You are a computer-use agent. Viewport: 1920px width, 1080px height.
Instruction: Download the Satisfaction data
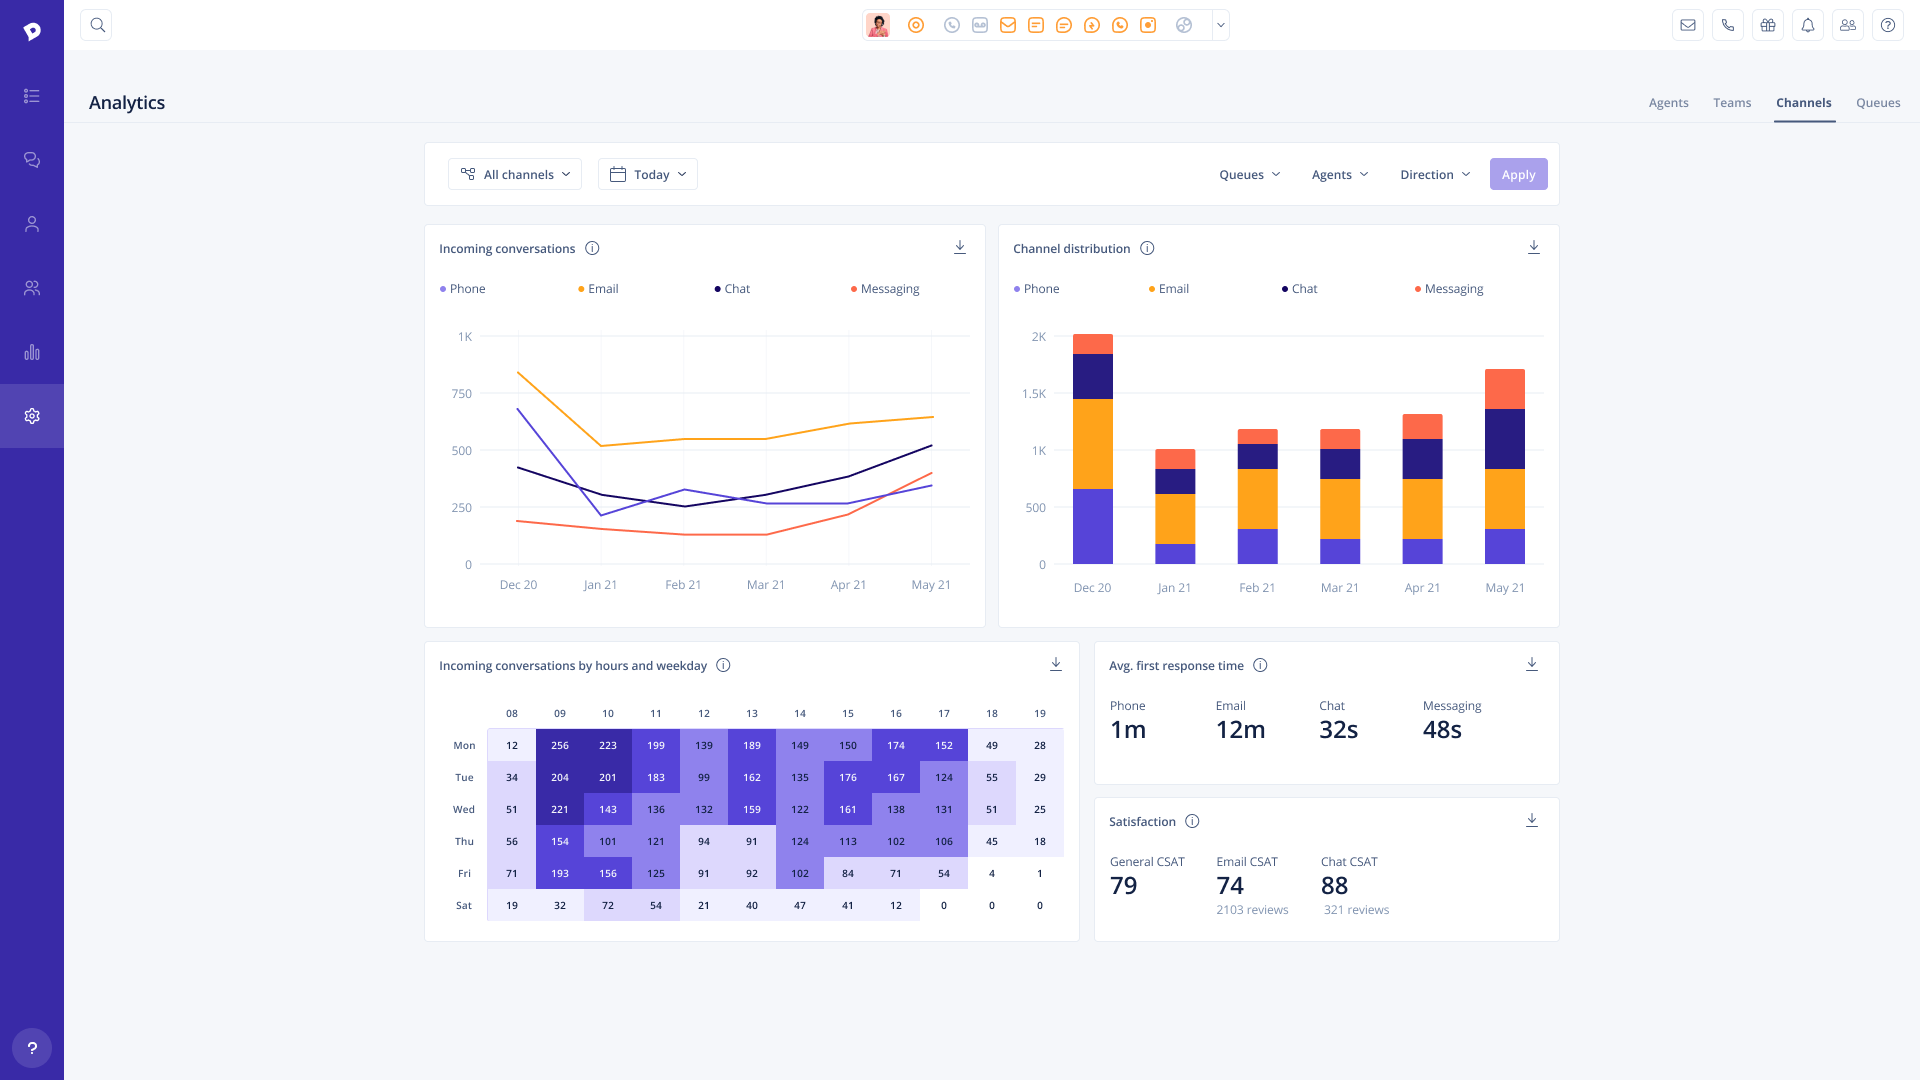(1532, 820)
